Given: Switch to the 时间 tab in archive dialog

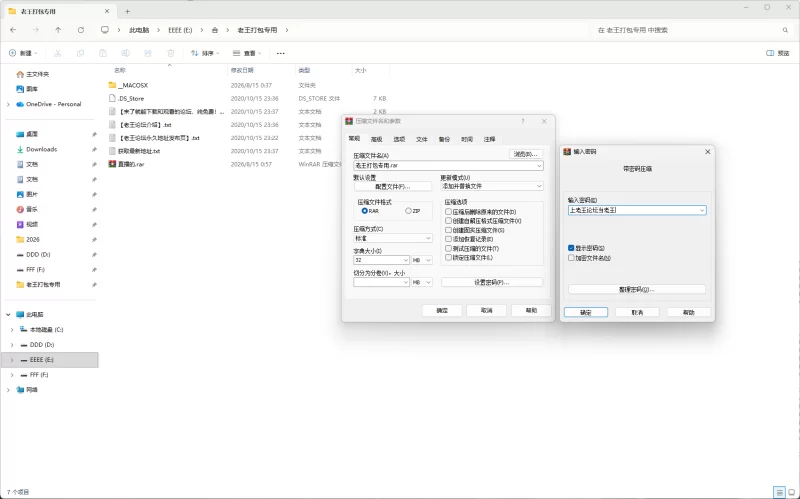Looking at the screenshot, I should click(x=467, y=139).
